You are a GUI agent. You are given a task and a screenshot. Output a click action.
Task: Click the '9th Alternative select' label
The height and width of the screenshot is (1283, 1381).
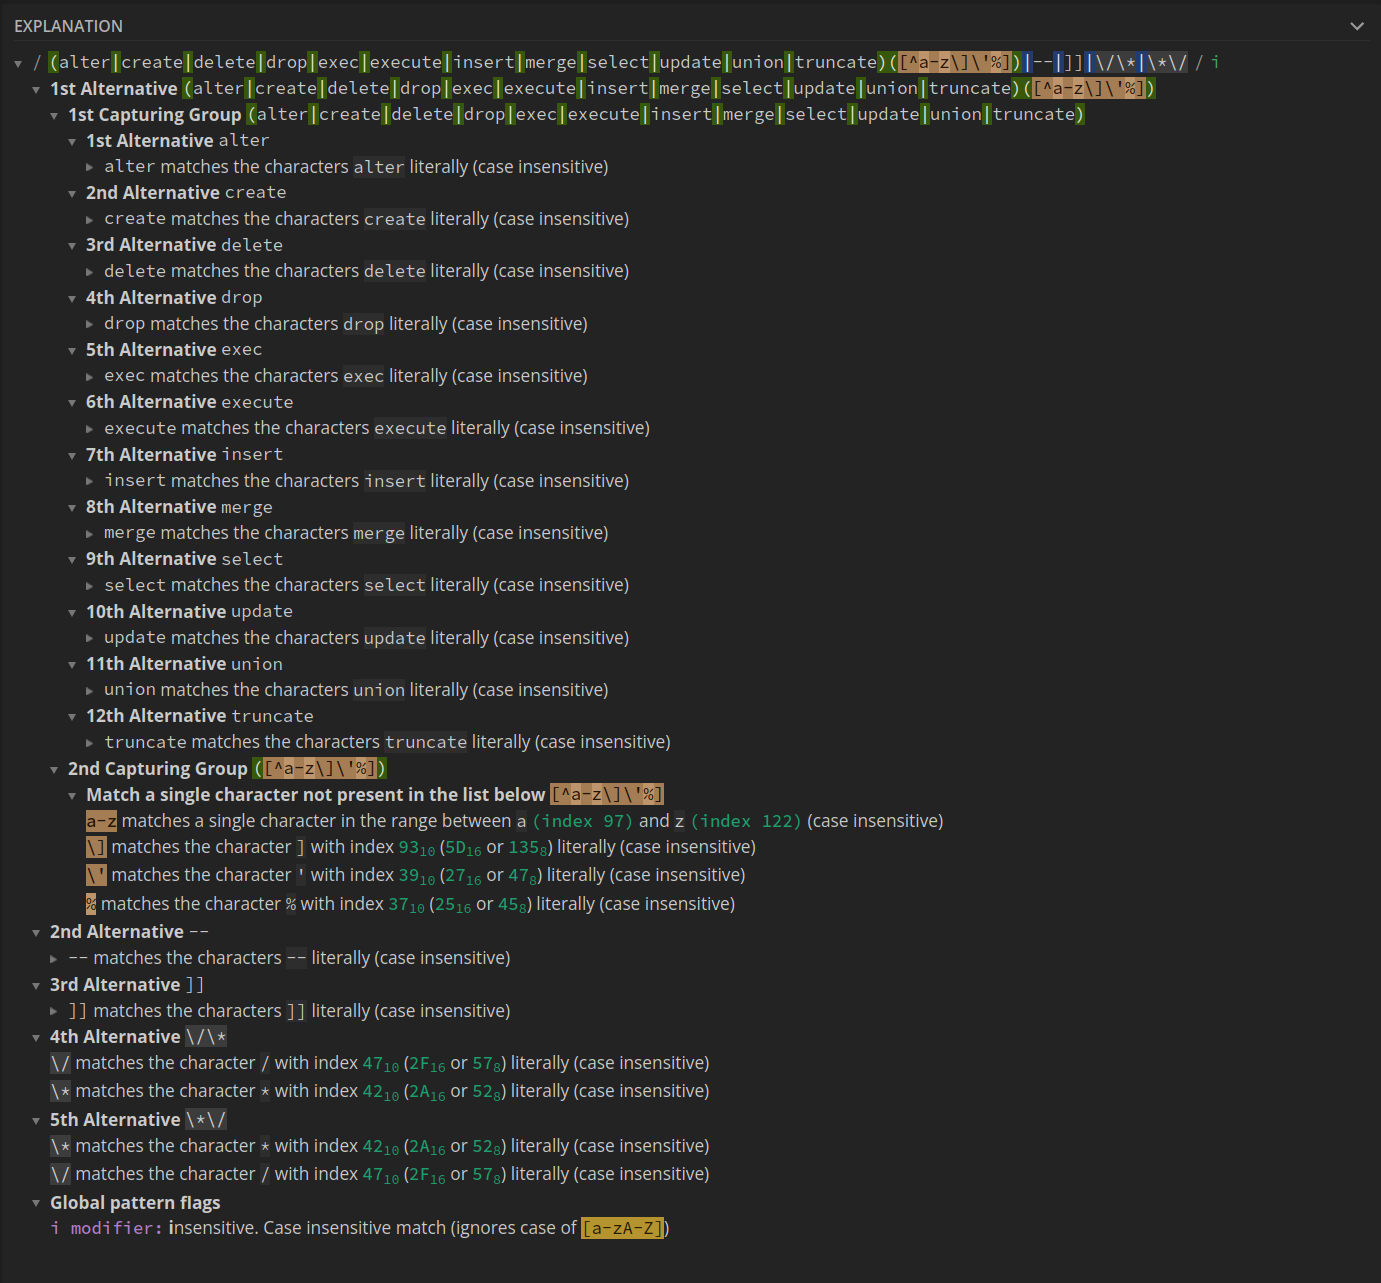pyautogui.click(x=184, y=559)
